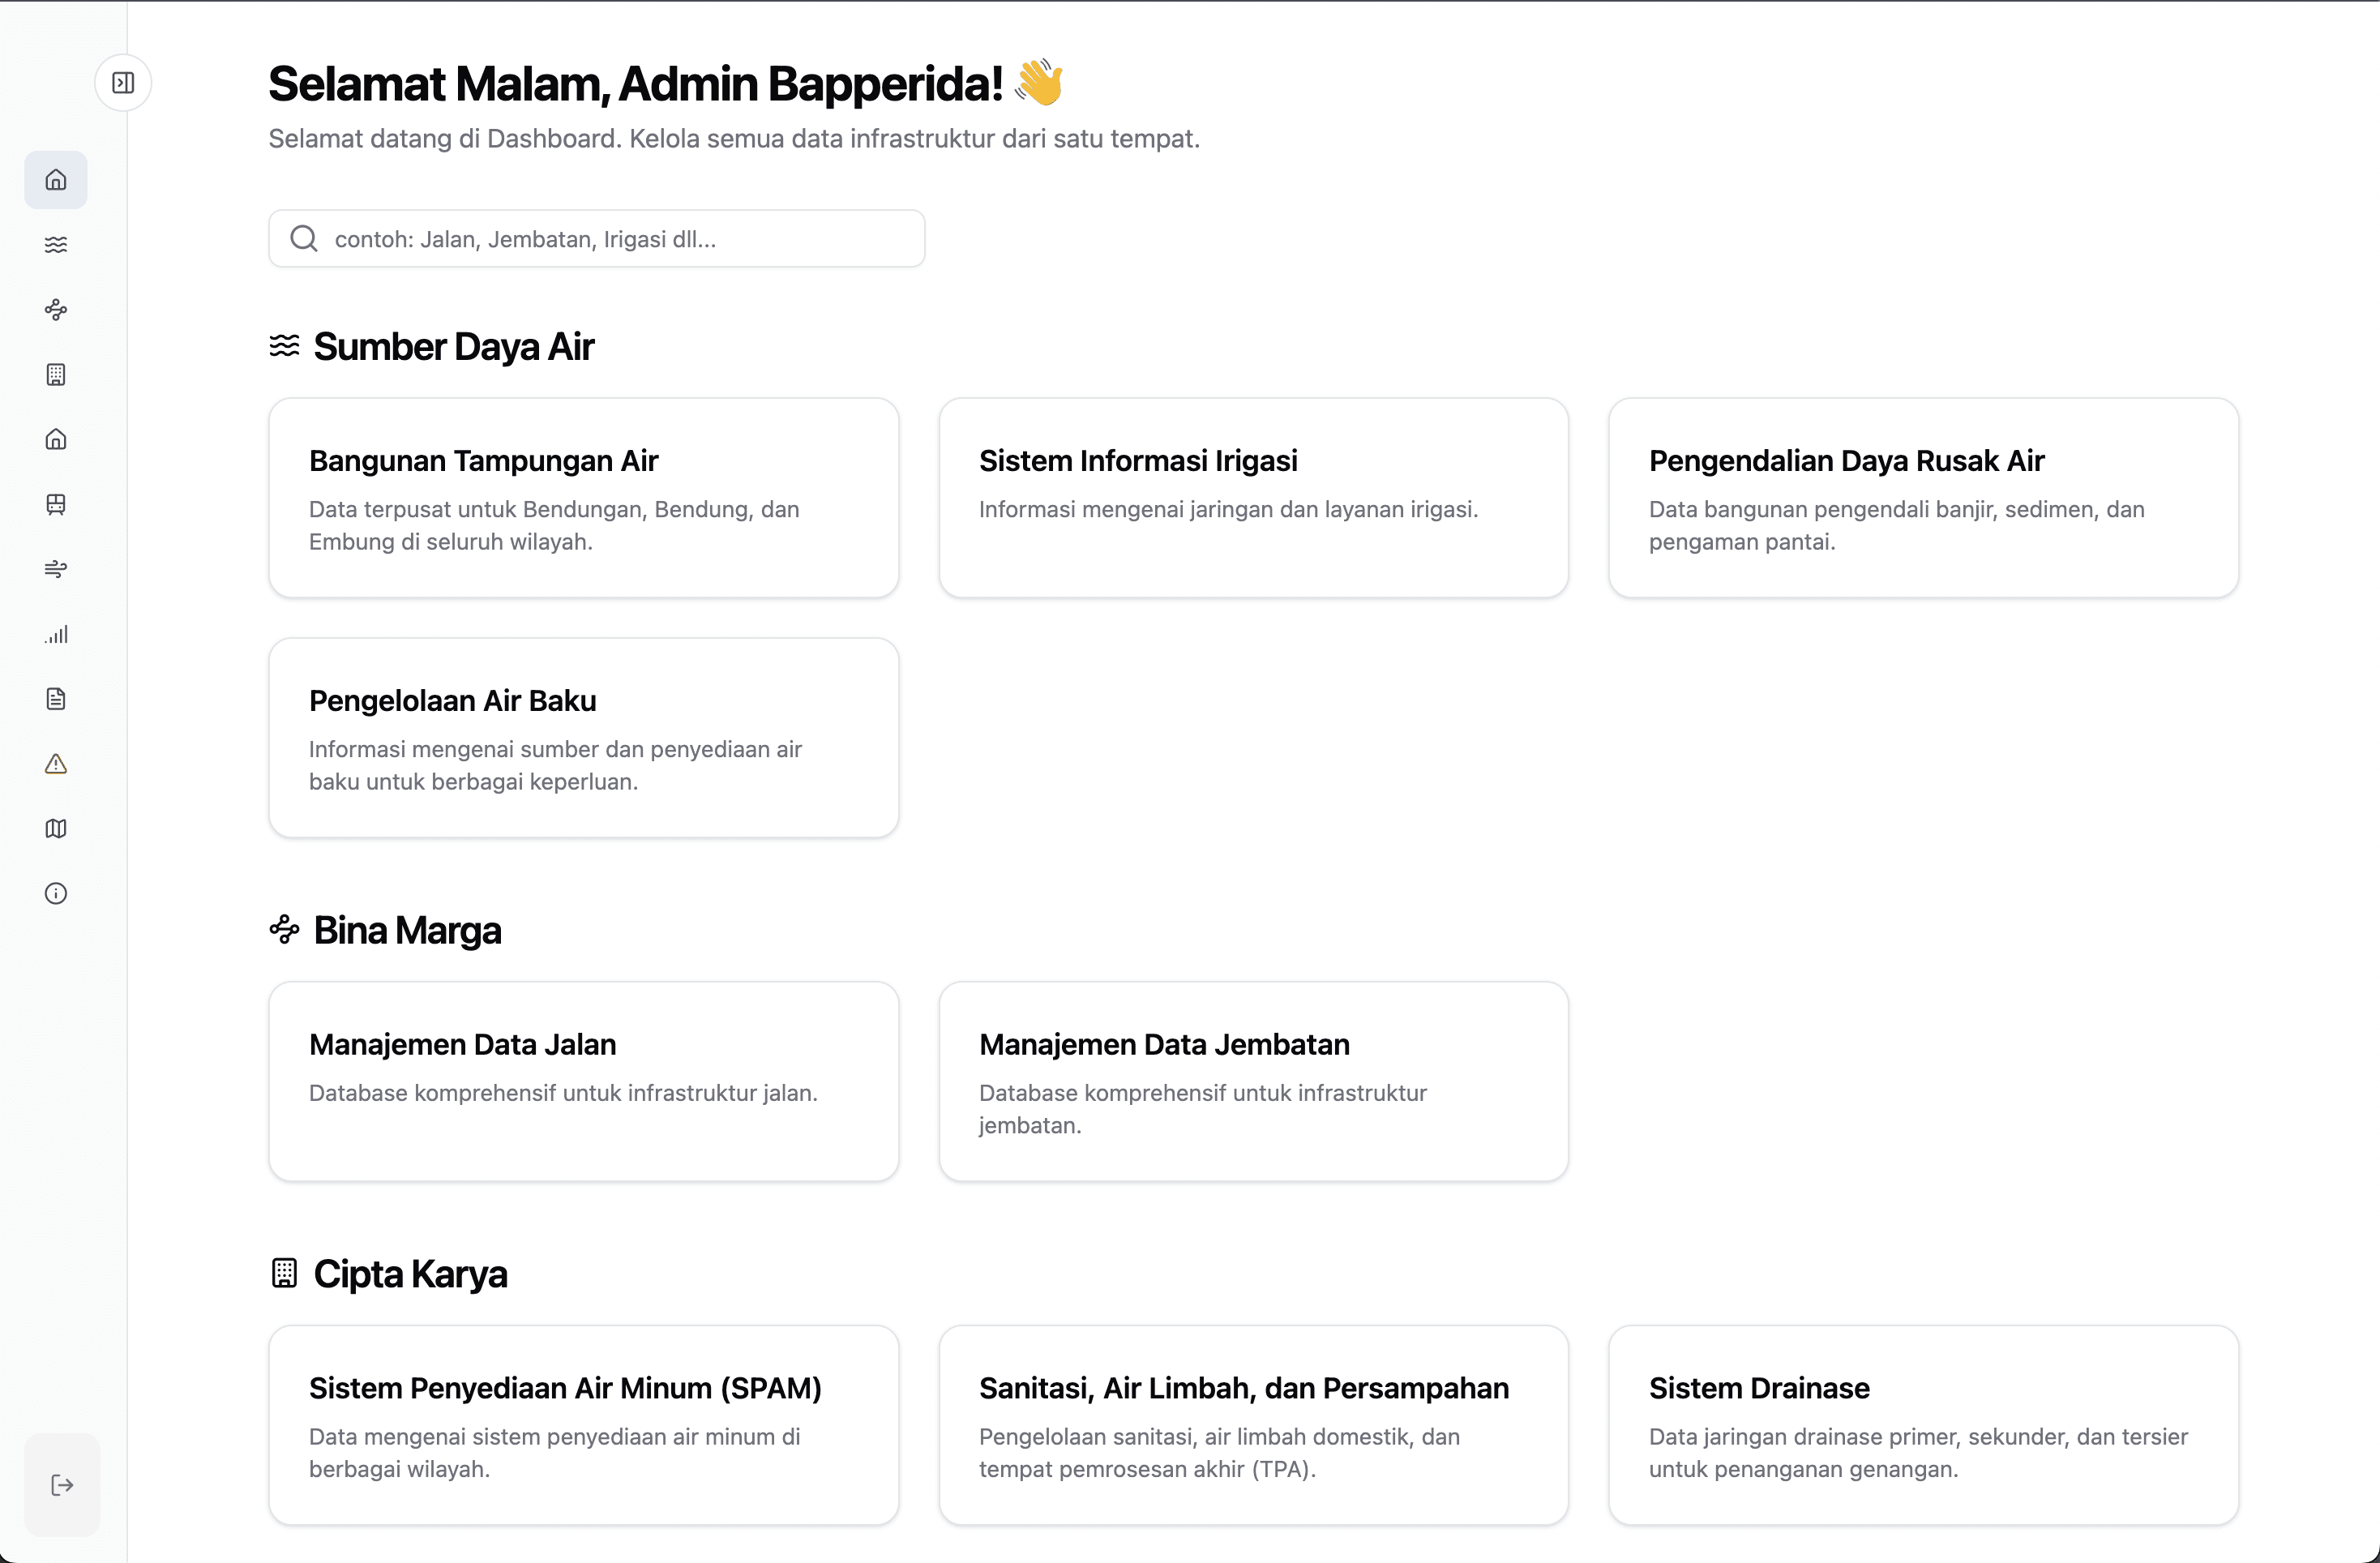Image resolution: width=2380 pixels, height=1563 pixels.
Task: Click the 'Bina Marga' section heading
Action: pos(408,931)
